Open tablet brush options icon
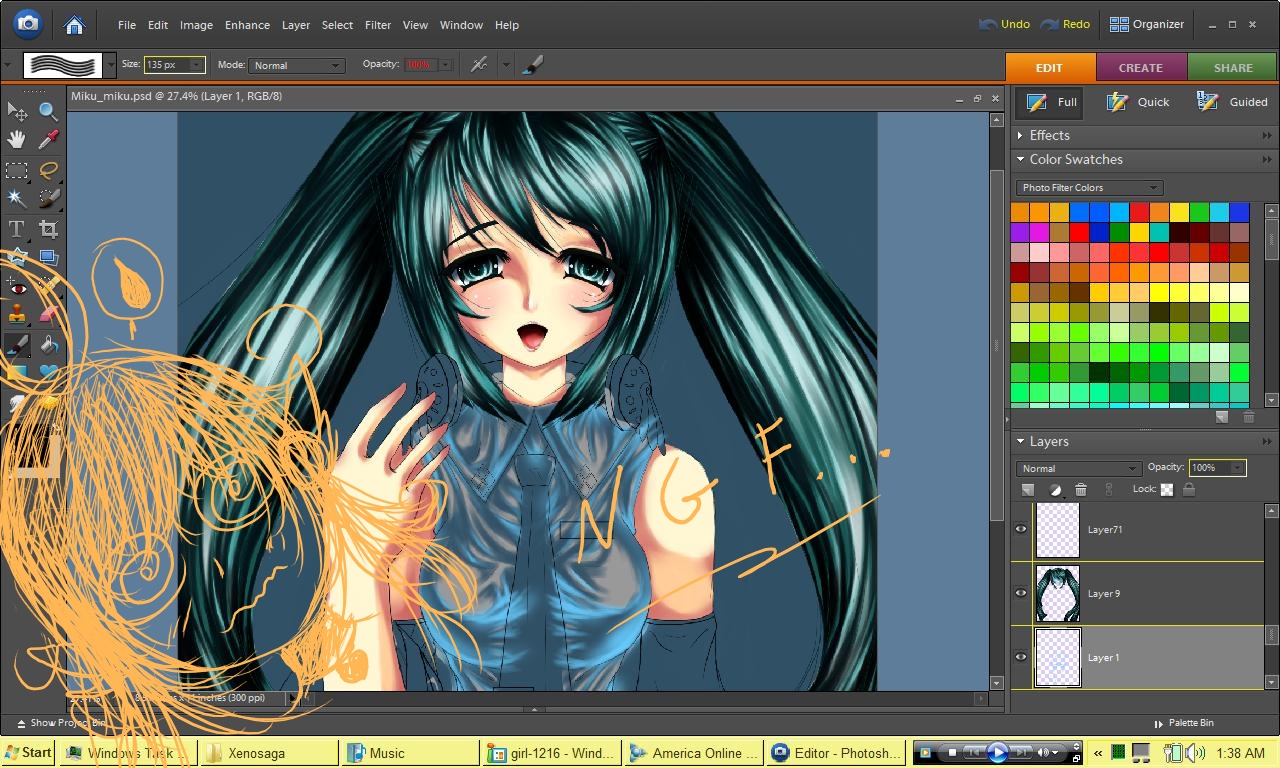 [x=533, y=64]
